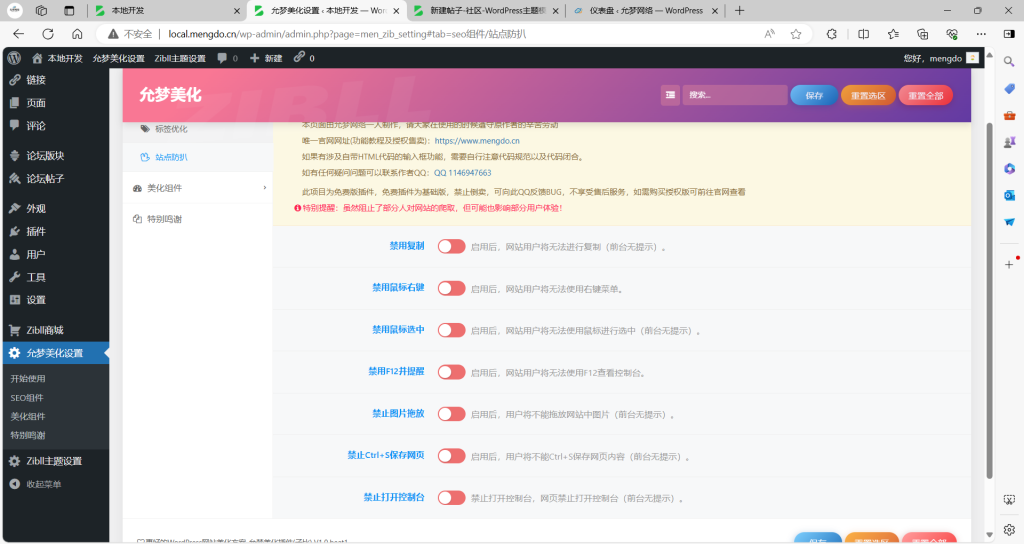
Task: Open 本地开发 home link in admin bar
Action: tap(57, 58)
